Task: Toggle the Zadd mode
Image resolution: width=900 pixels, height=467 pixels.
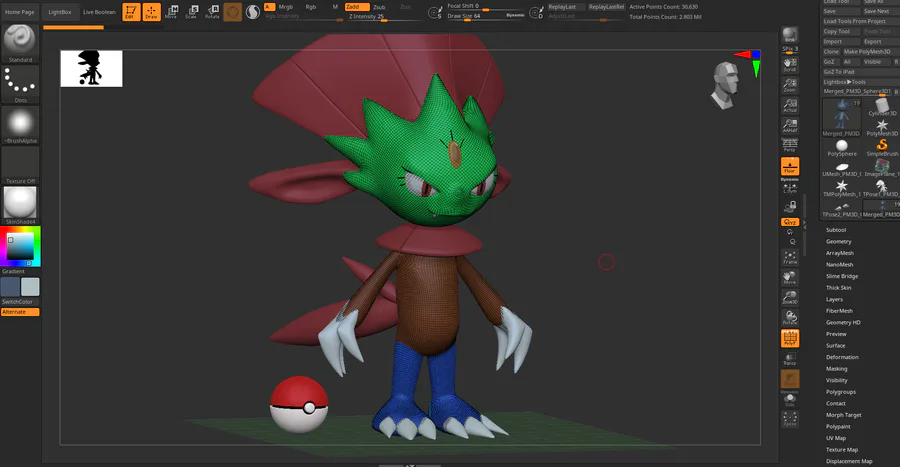Action: point(357,7)
